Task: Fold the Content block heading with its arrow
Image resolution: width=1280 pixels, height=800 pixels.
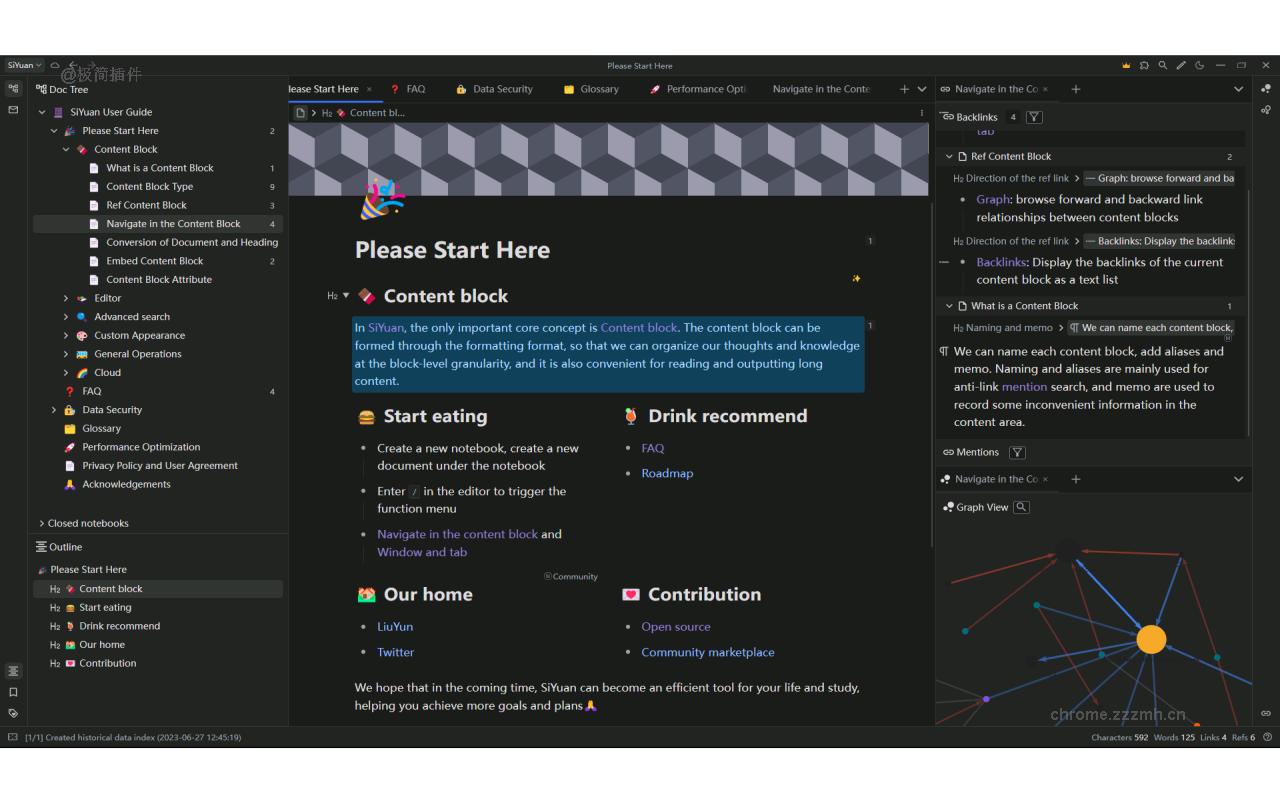Action: [346, 295]
